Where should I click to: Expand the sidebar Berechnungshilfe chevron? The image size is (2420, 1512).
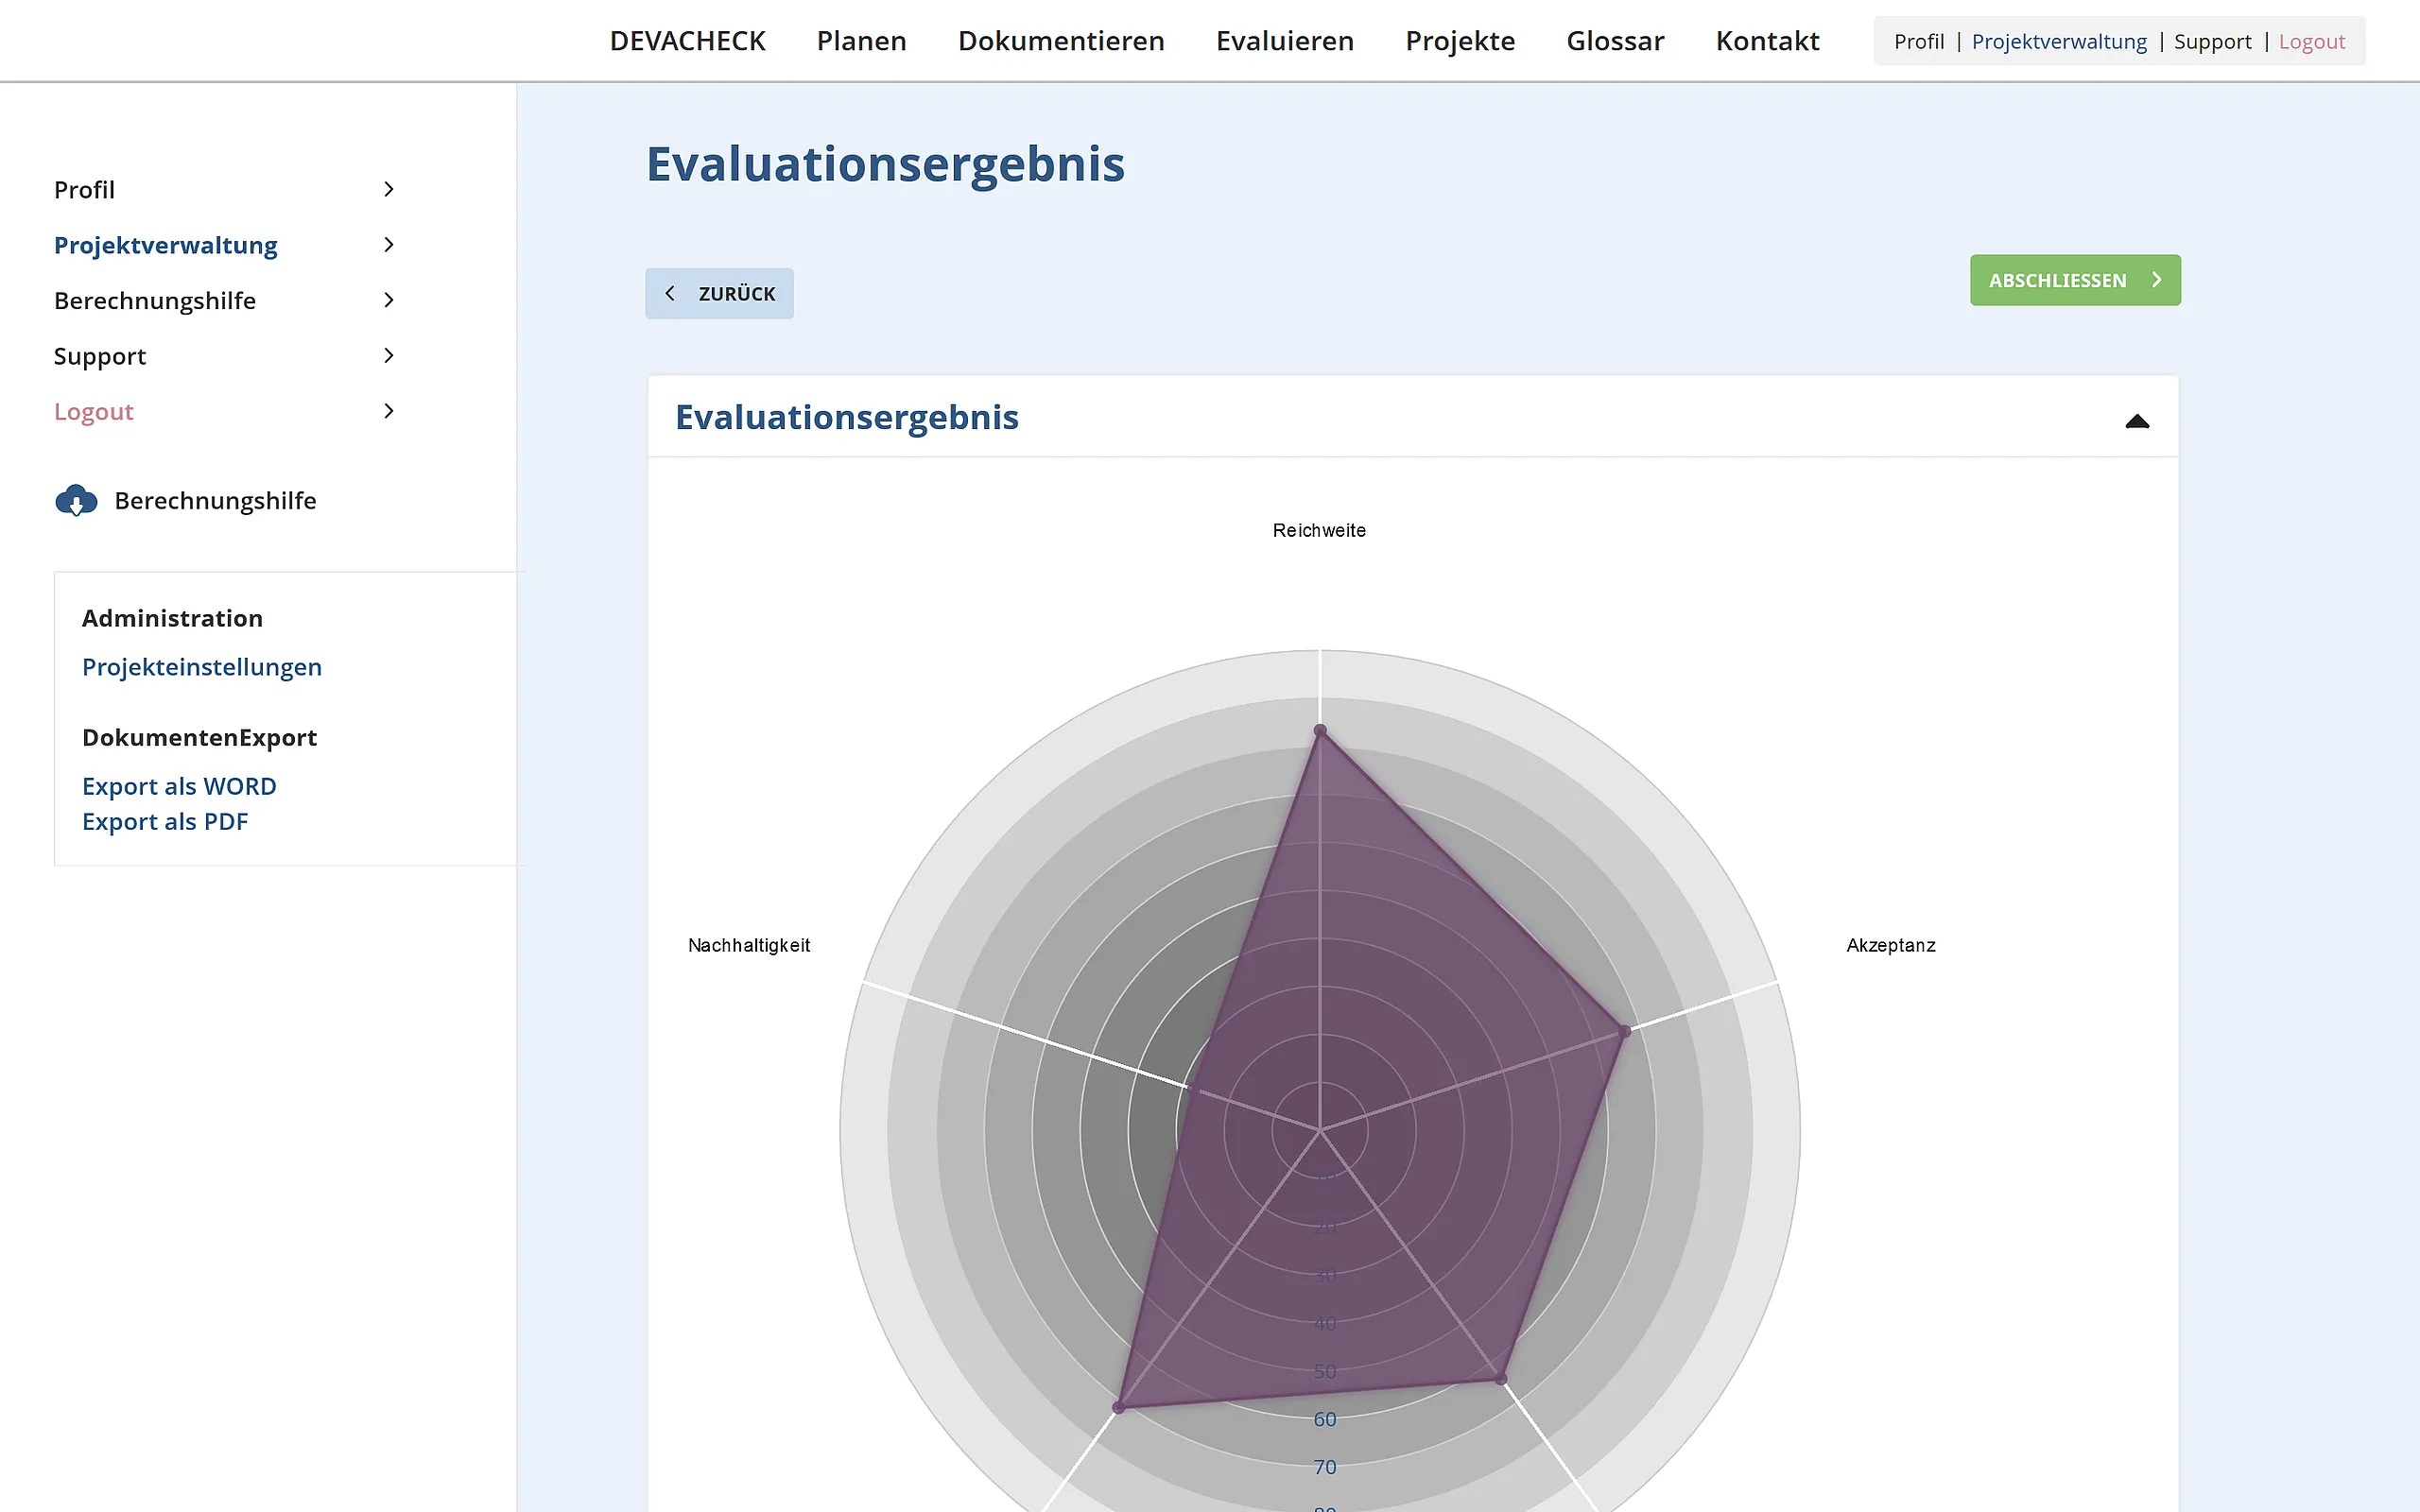coord(389,300)
